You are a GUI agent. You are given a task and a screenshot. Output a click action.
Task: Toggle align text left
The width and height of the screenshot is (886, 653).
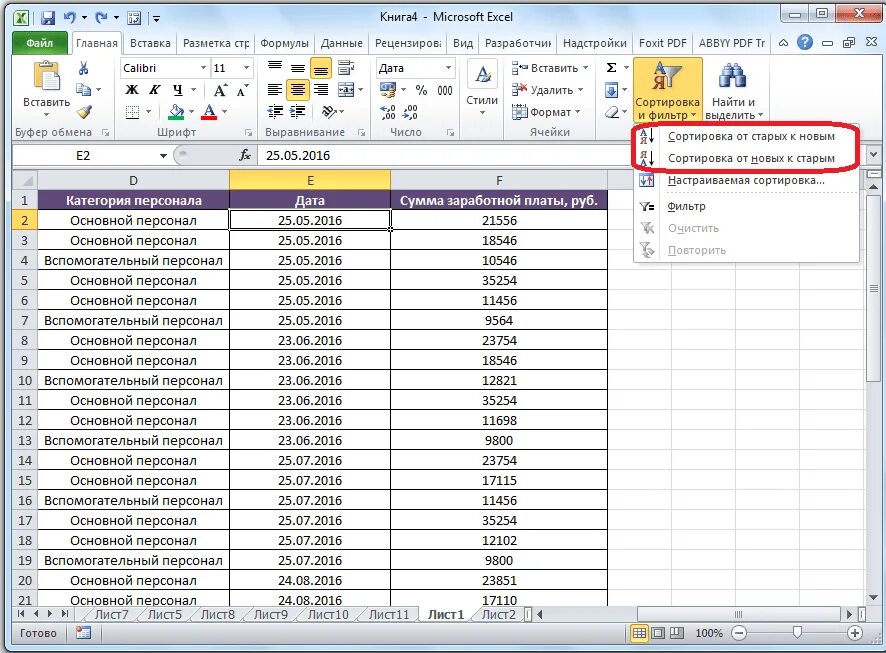coord(275,90)
